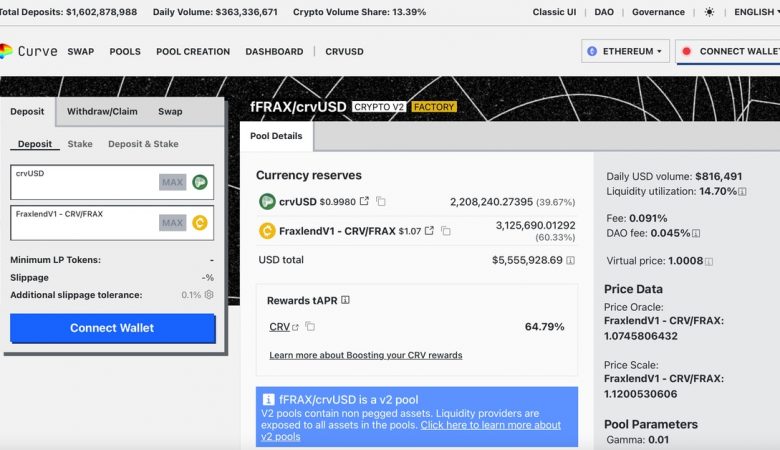Click the CRYPTO V2 badge
The image size is (780, 450).
point(379,107)
